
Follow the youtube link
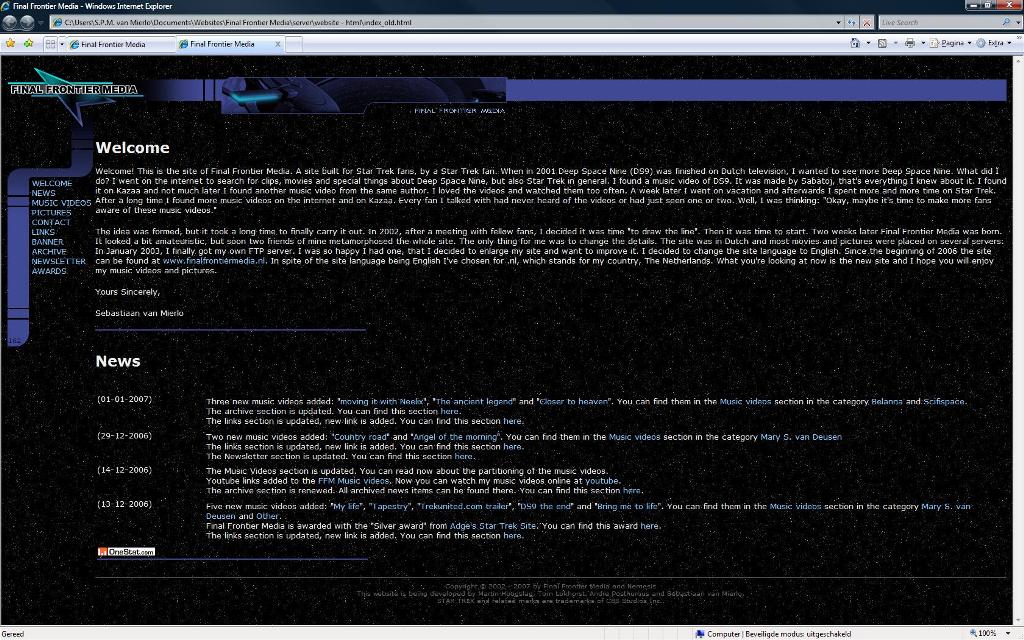601,481
